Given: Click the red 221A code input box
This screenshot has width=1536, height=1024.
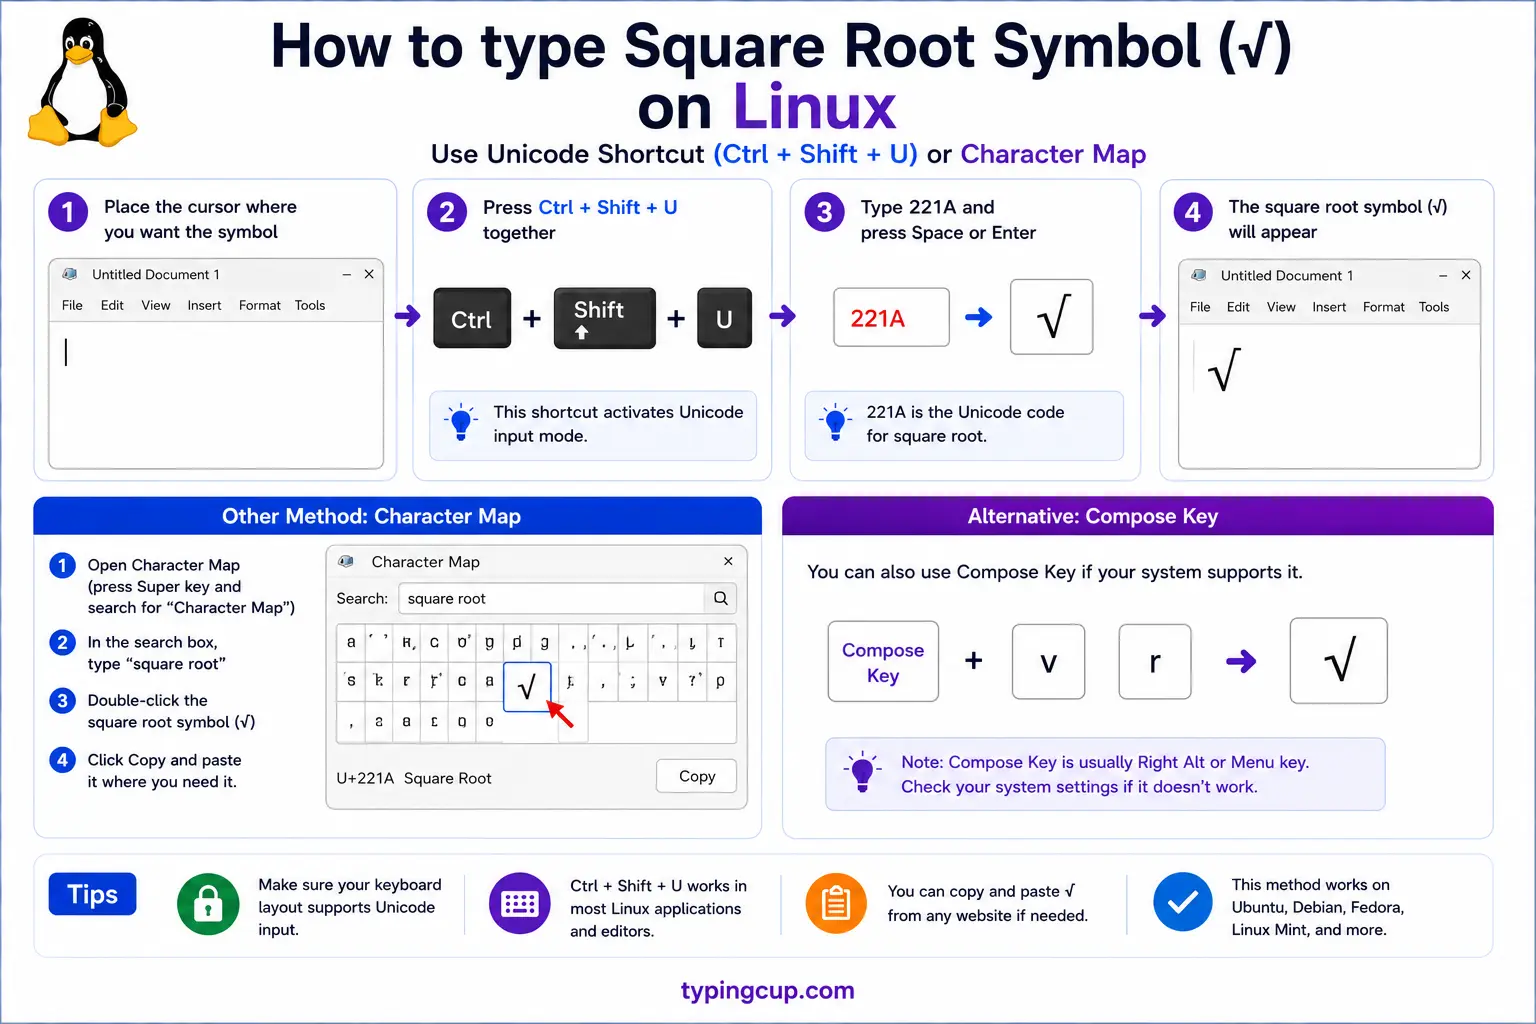Looking at the screenshot, I should click(x=891, y=318).
